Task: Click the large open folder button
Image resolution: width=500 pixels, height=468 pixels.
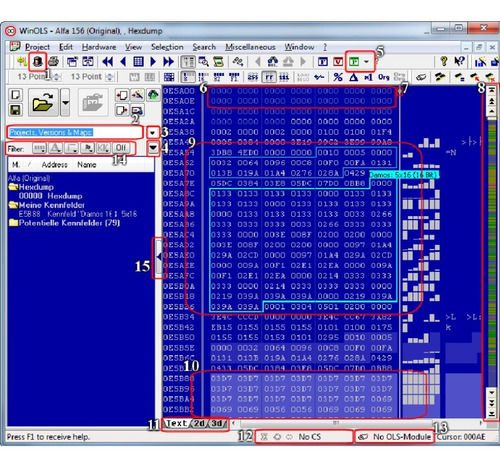Action: 43,103
